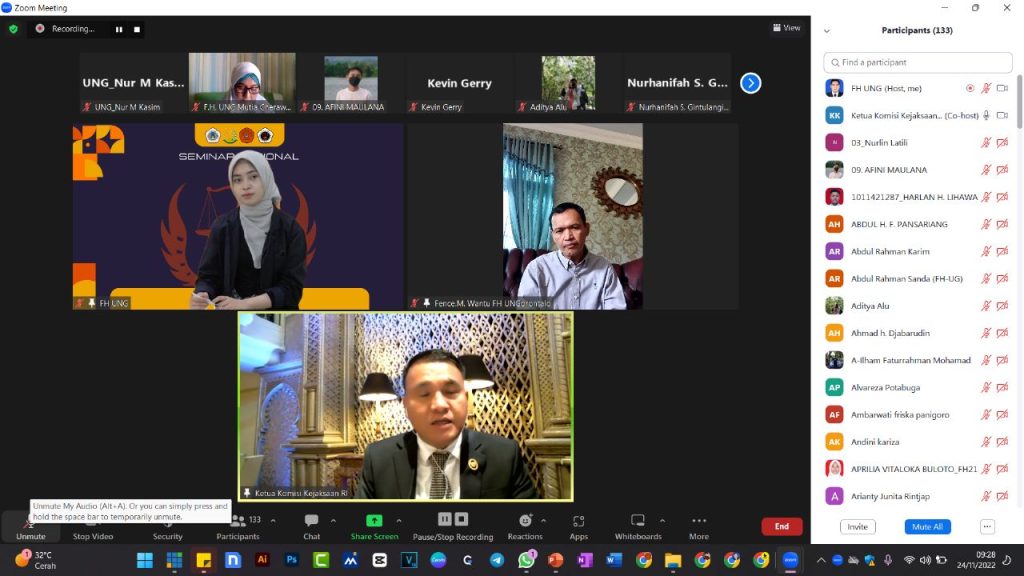The image size is (1024, 576).
Task: Open the ellipsis menu beside Mute All
Action: coord(987,526)
